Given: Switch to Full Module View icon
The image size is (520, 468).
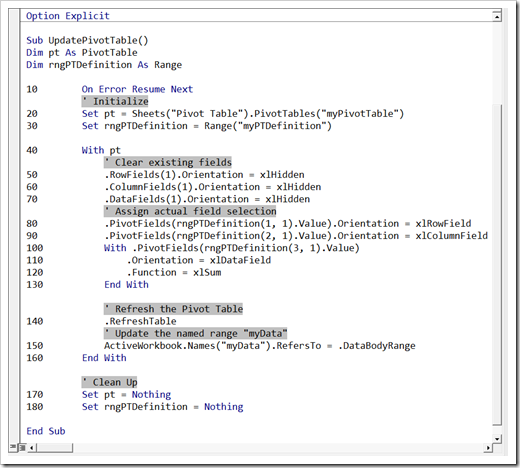Looking at the screenshot, I should 22,447.
